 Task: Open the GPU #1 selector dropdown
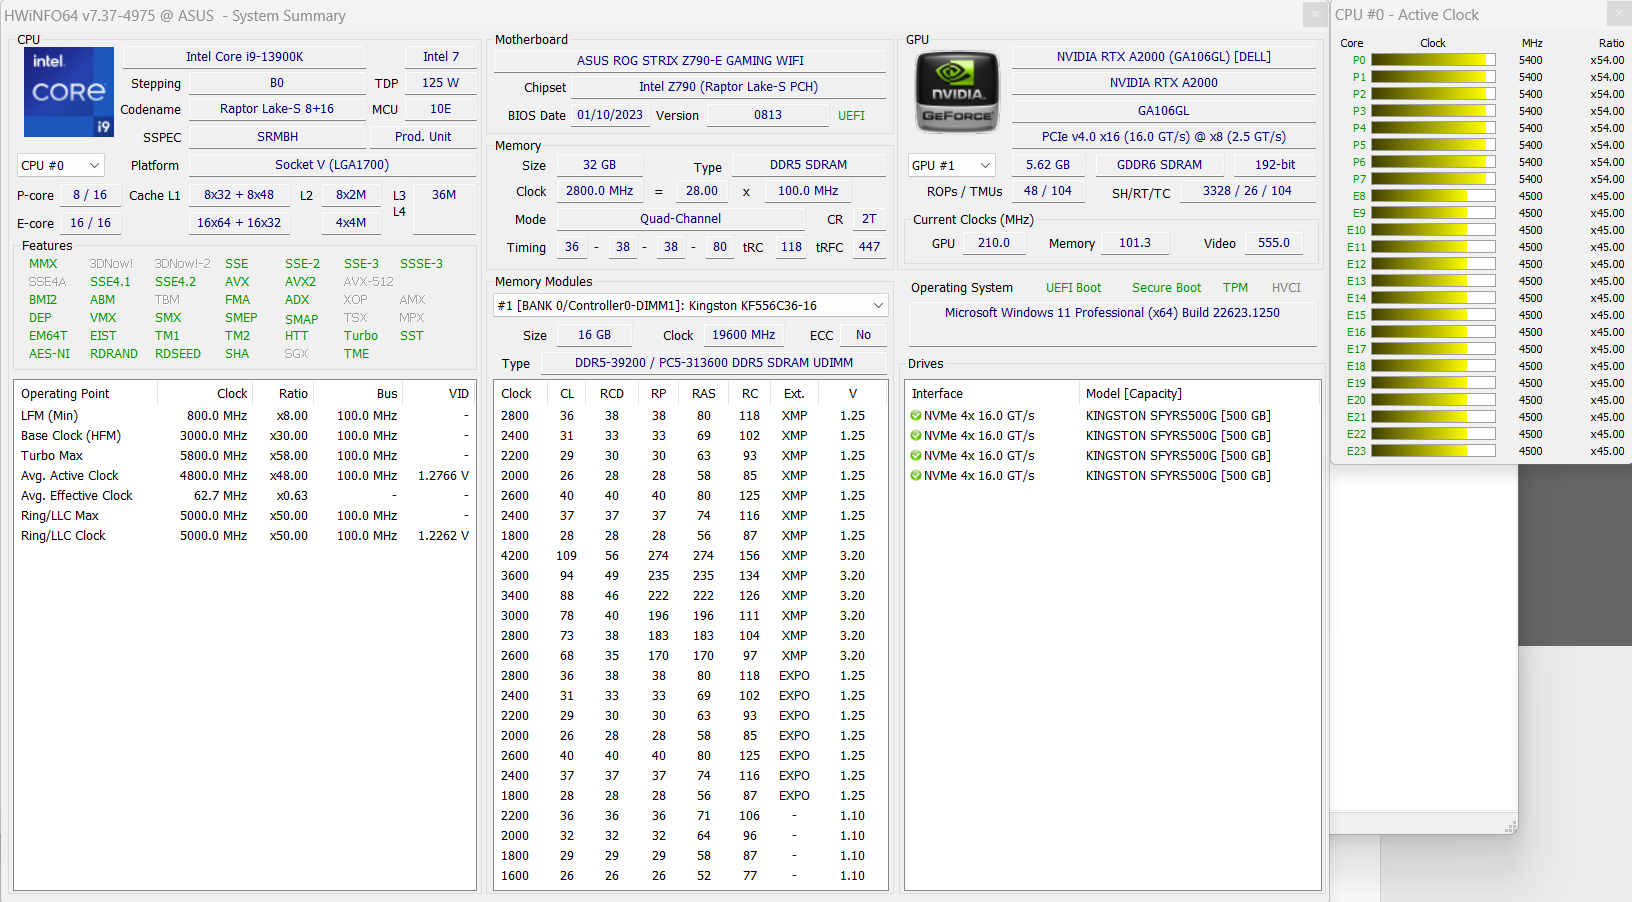pyautogui.click(x=952, y=165)
